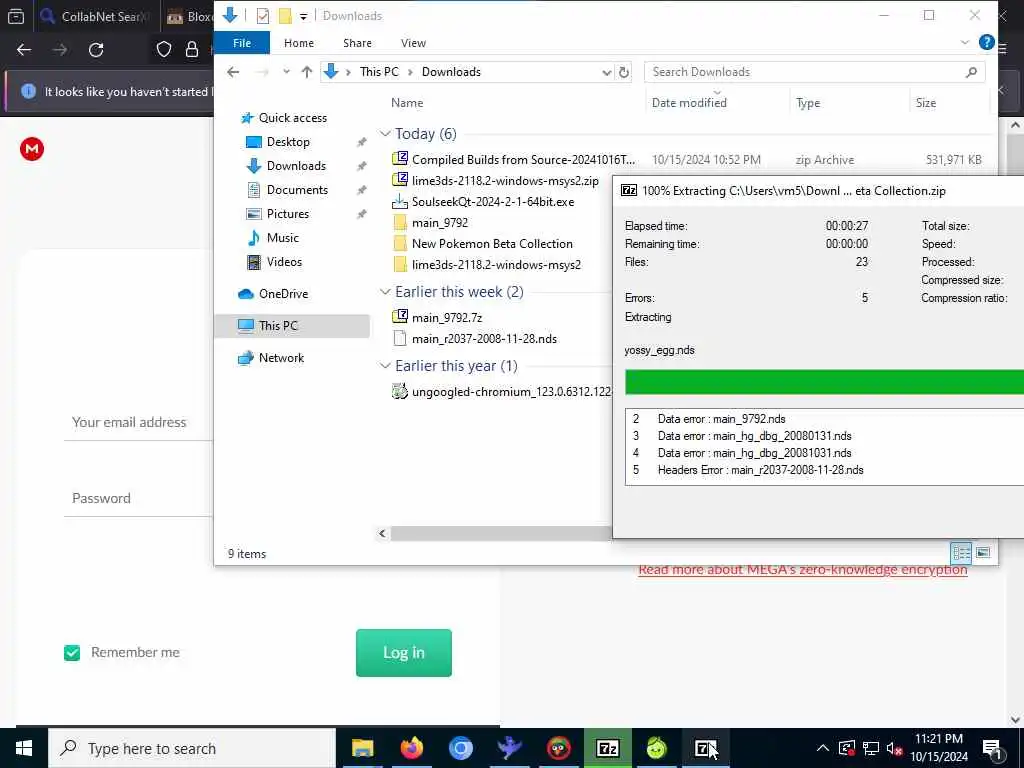Reload the Firefox page

click(96, 50)
